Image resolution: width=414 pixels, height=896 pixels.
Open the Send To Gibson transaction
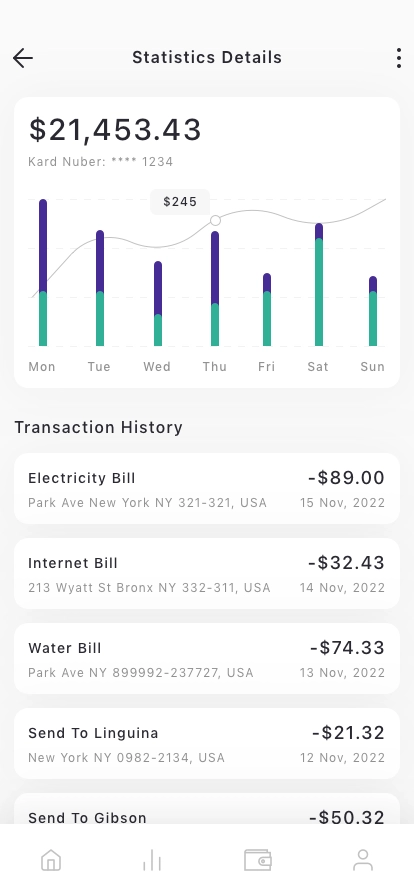pos(207,809)
